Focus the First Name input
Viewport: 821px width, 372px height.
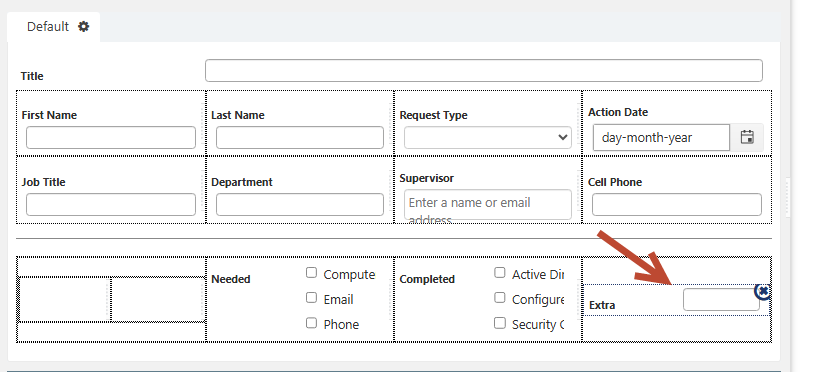coord(111,137)
